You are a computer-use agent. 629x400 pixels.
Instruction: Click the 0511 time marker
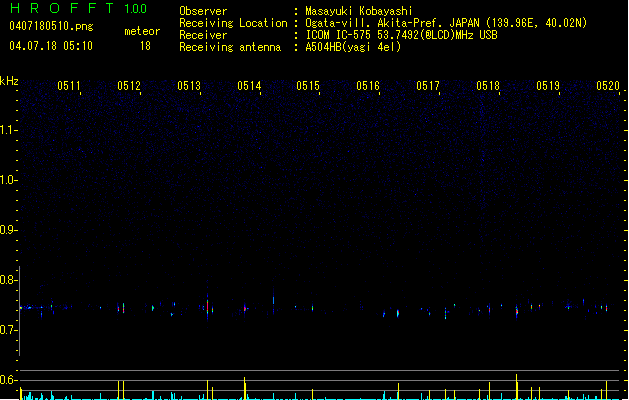tap(69, 86)
